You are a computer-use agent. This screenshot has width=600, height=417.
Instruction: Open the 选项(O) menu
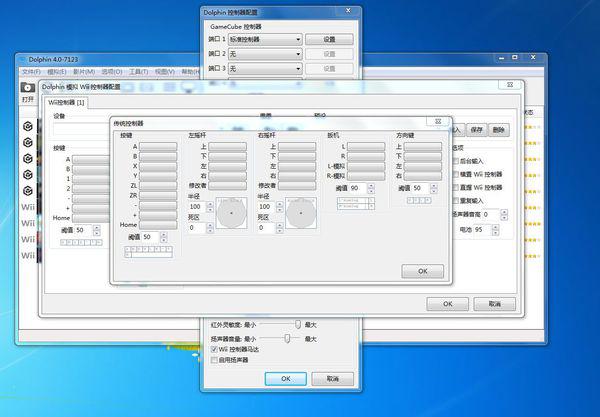pos(112,72)
